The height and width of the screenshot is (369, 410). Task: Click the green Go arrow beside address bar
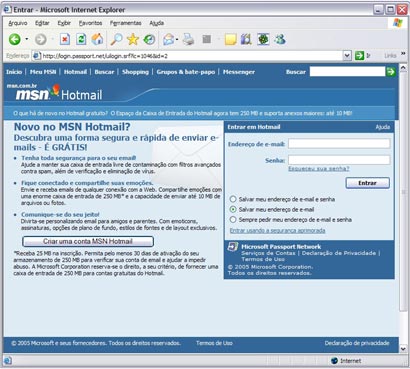point(359,55)
